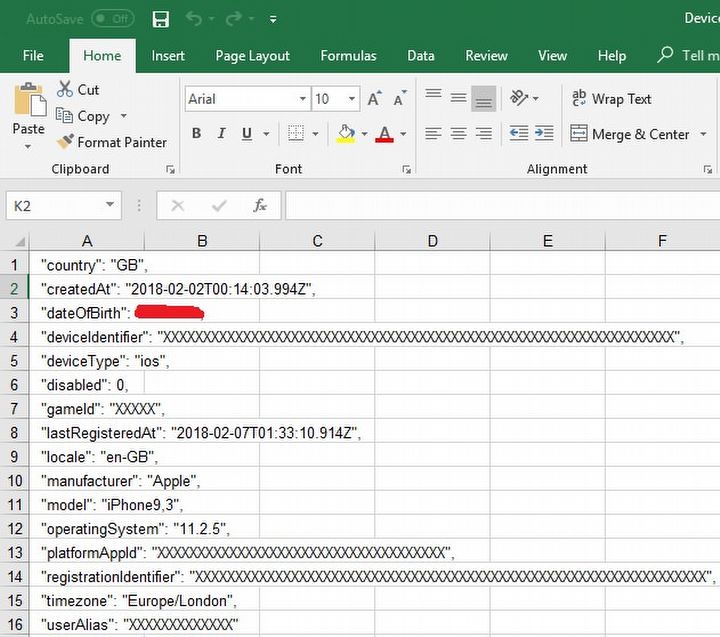Screen dimensions: 720x637
Task: Open the Name Box dropdown arrow
Action: pos(110,206)
